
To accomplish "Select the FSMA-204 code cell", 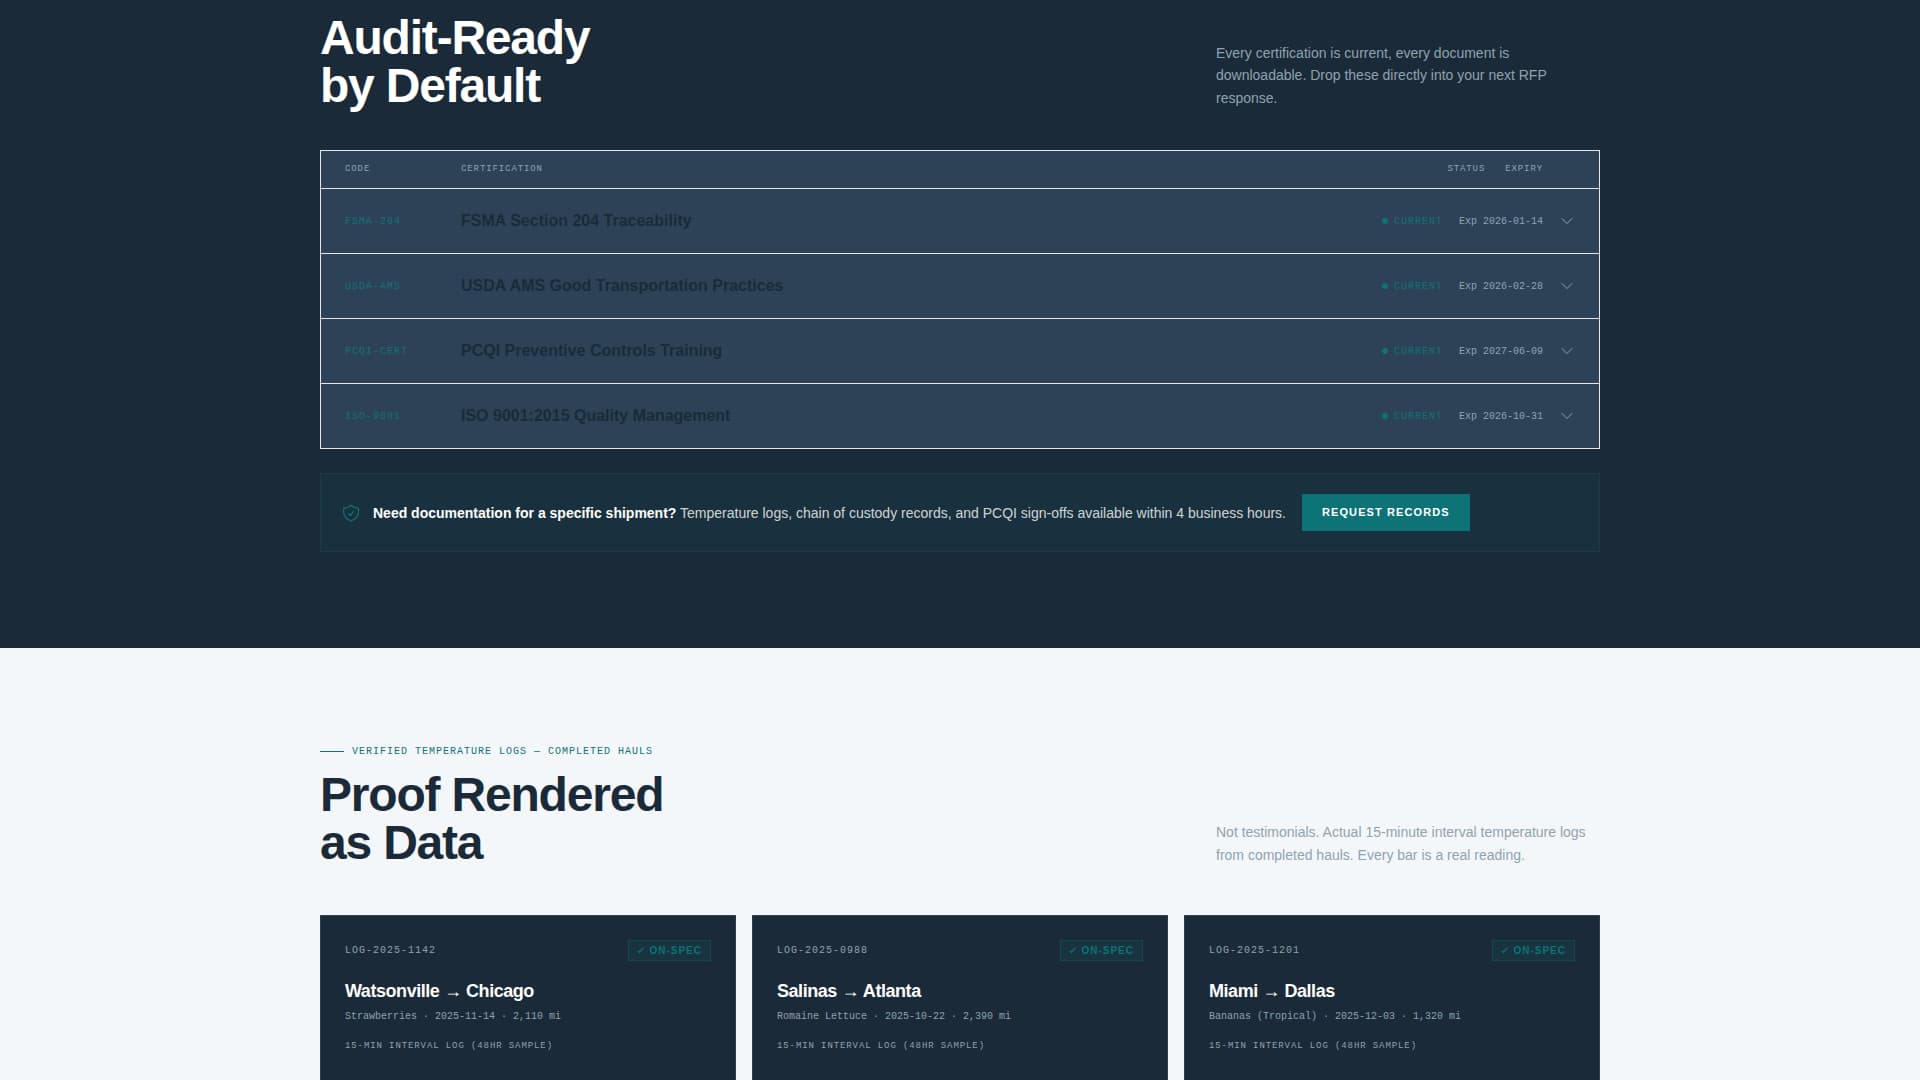I will (x=372, y=221).
